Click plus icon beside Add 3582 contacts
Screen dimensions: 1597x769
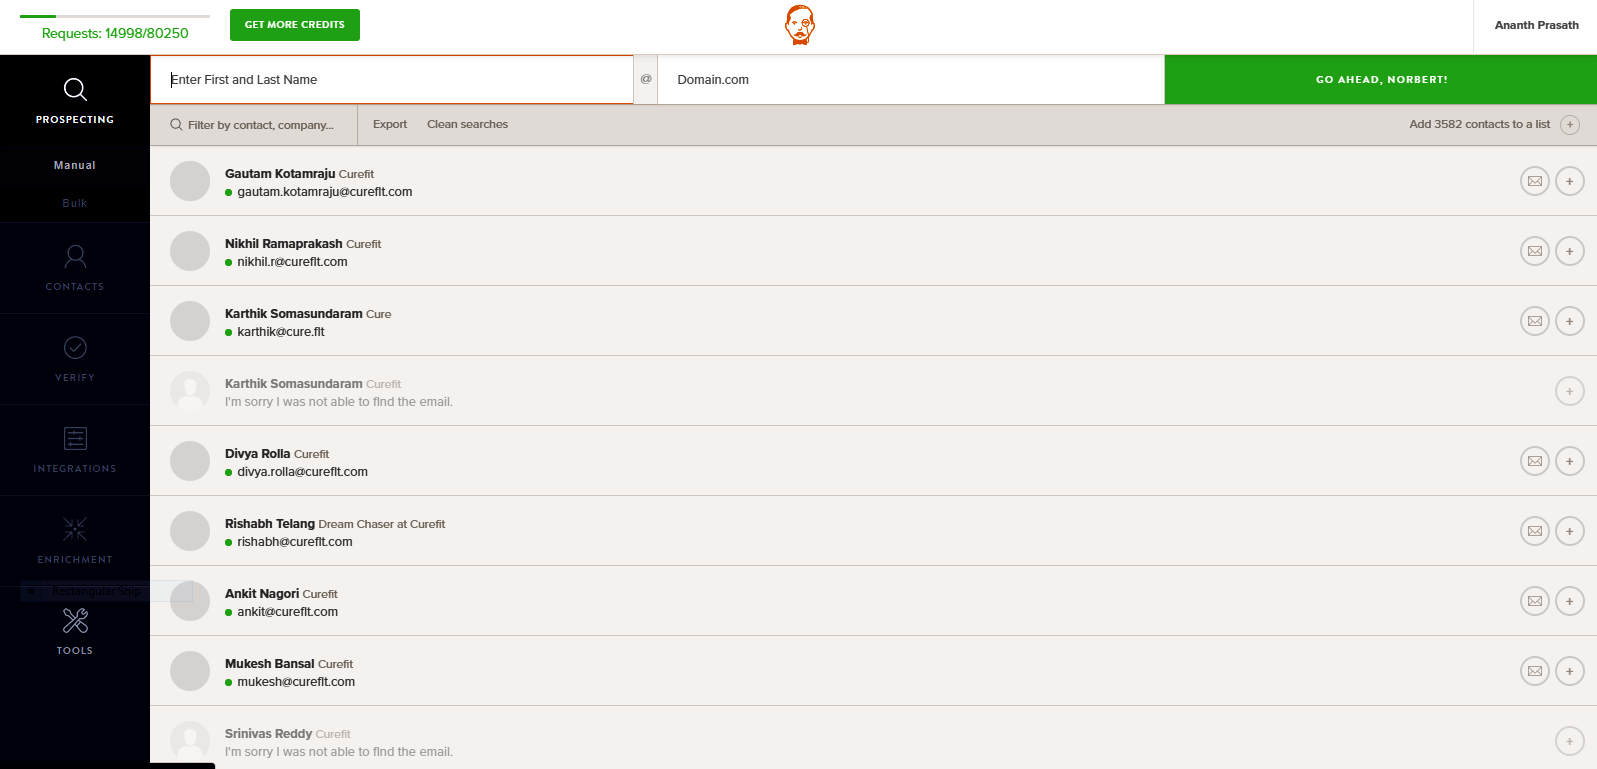pos(1570,125)
